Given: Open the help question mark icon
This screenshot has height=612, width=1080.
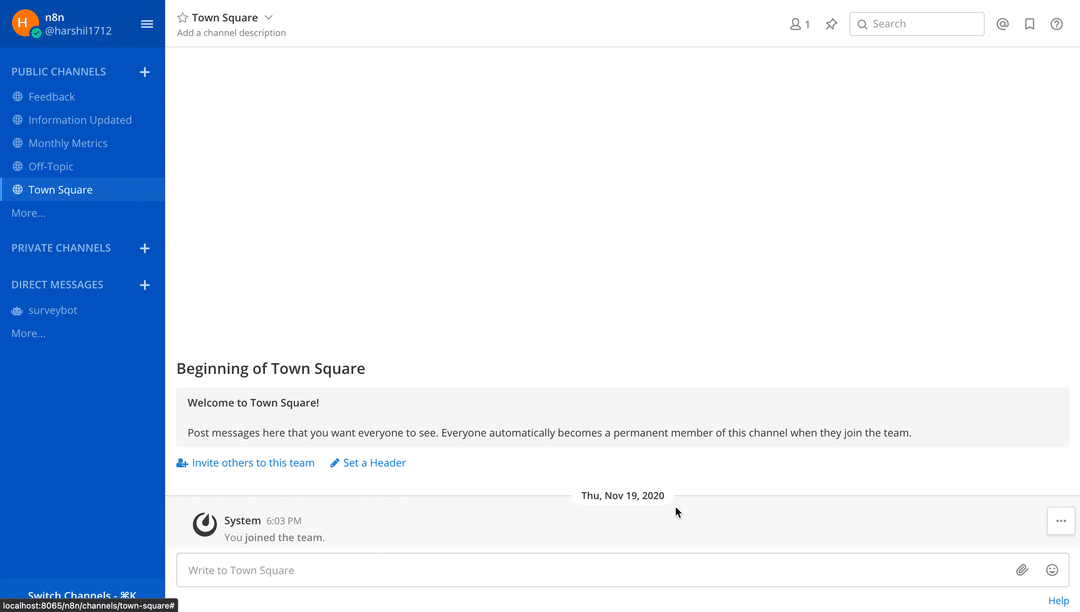Looking at the screenshot, I should pos(1056,24).
